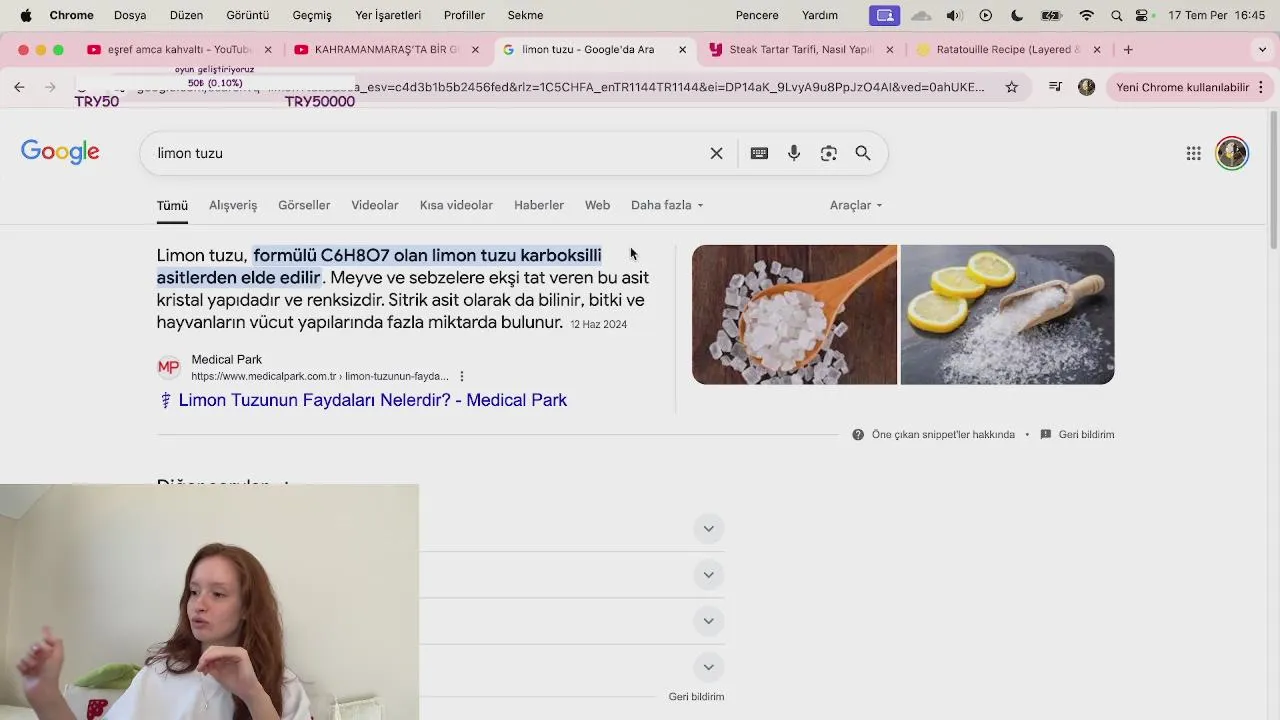Open the salt crystals wooden spoon image

pyautogui.click(x=794, y=314)
